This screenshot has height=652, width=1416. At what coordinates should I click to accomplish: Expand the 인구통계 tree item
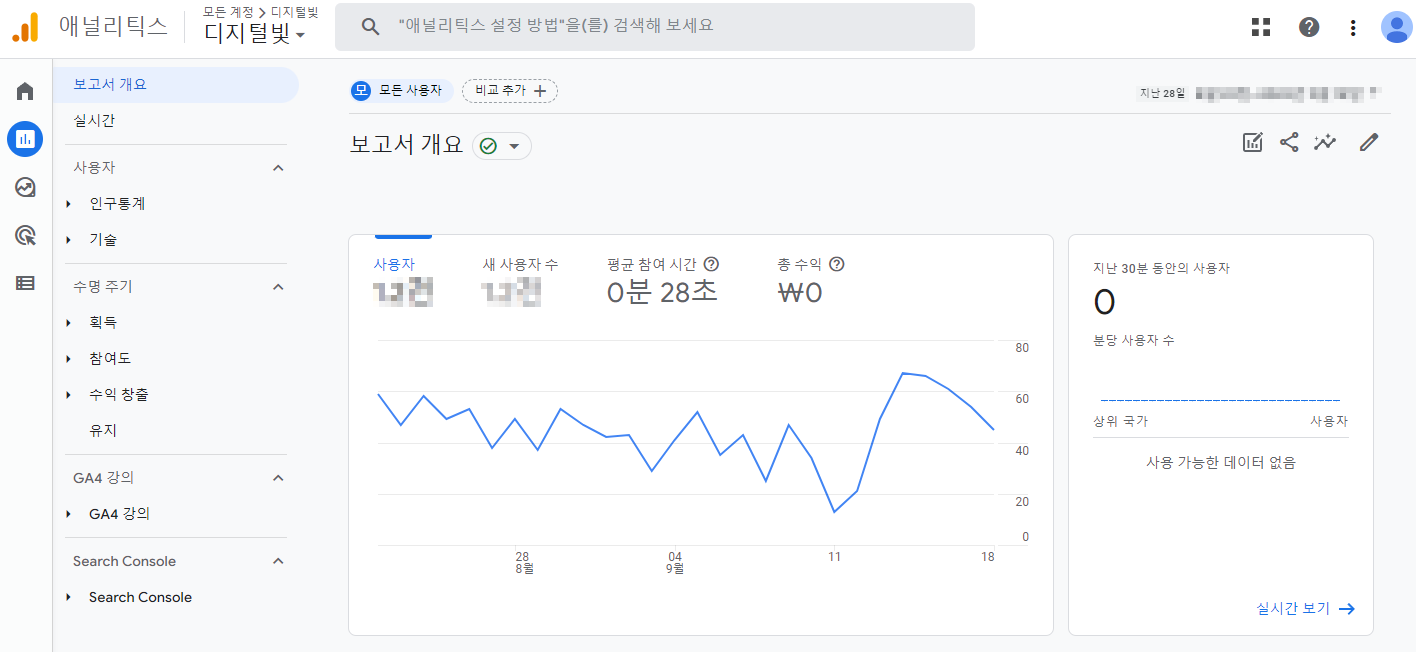click(x=69, y=204)
